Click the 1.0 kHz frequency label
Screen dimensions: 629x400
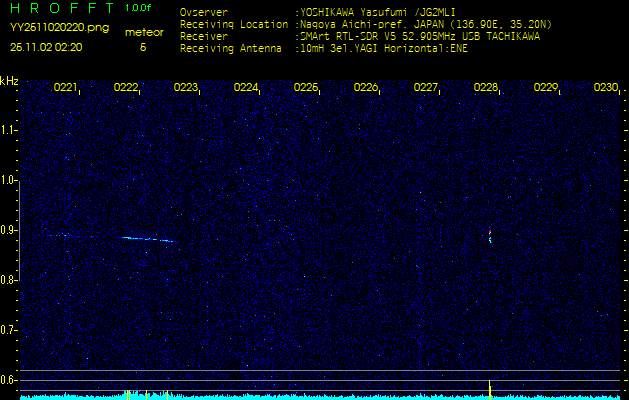pos(7,180)
